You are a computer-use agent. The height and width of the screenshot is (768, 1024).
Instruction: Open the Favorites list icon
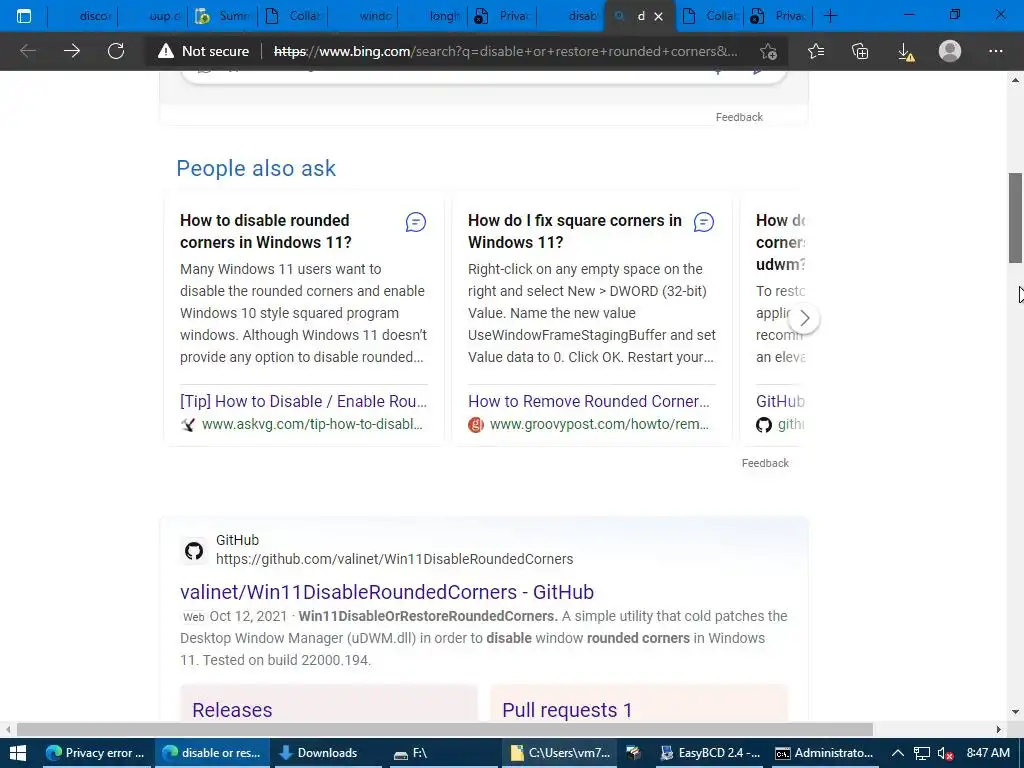tap(816, 51)
